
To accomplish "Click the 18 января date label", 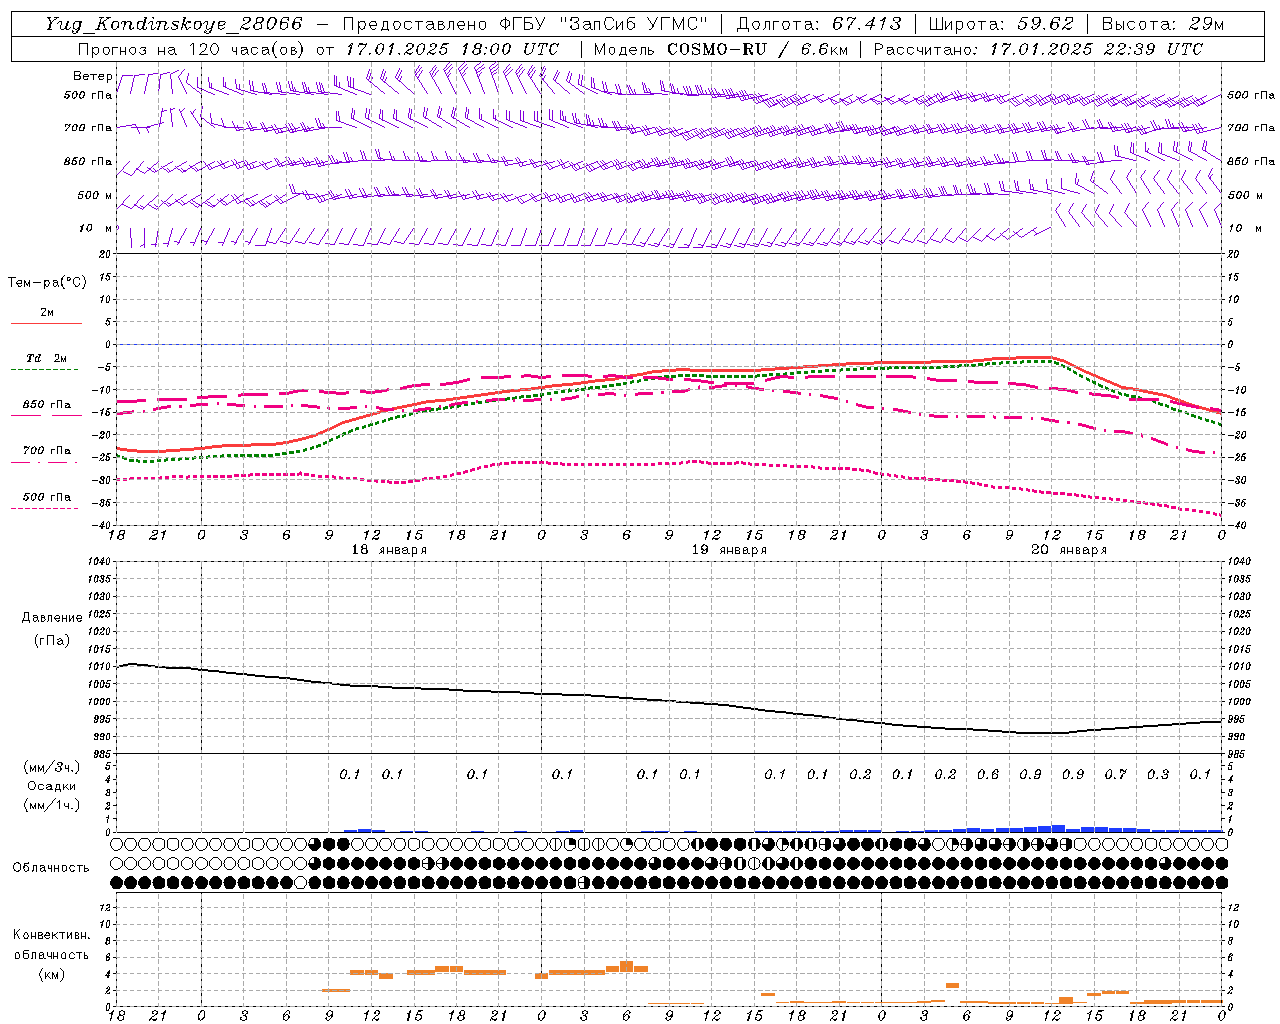I will coord(389,549).
